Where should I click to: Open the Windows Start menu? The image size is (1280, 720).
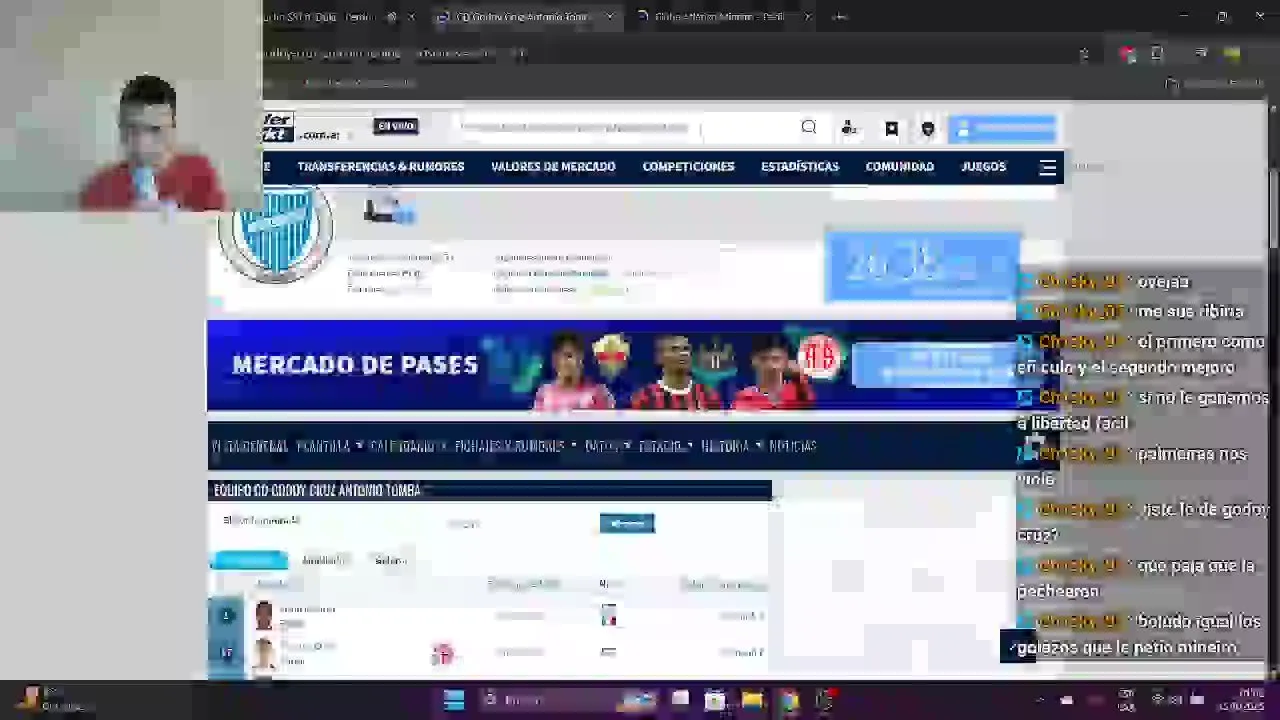tap(454, 699)
